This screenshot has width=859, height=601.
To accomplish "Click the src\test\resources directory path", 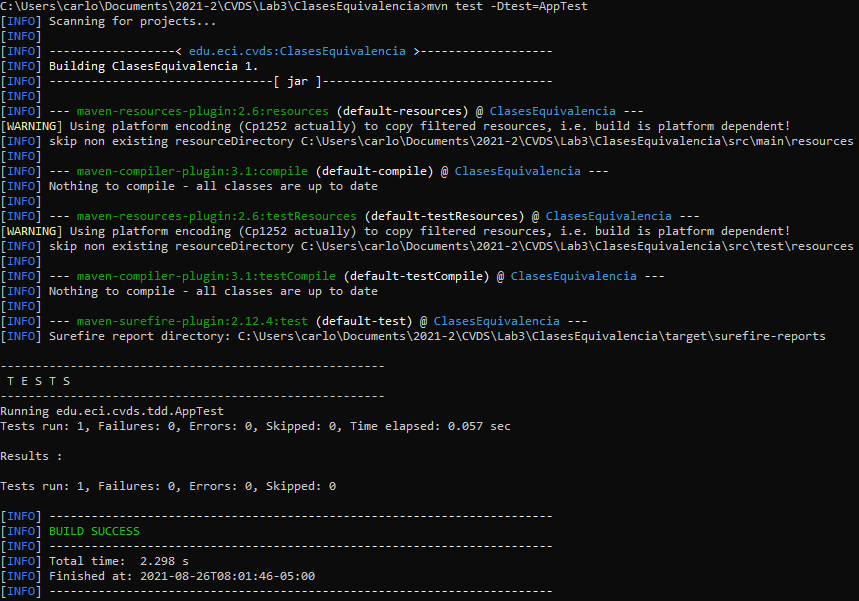I will point(577,247).
